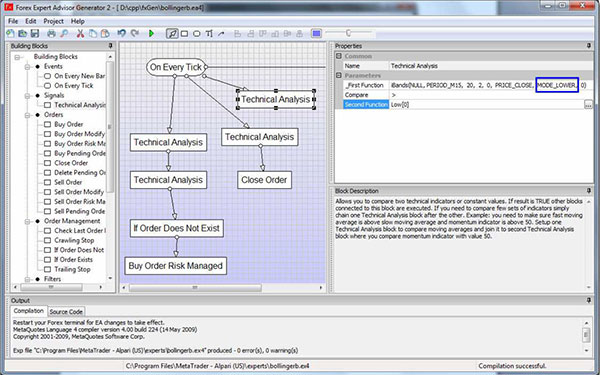Screen dimensions: 600x375
Task: Click the Cut scissors icon
Action: 80,34
